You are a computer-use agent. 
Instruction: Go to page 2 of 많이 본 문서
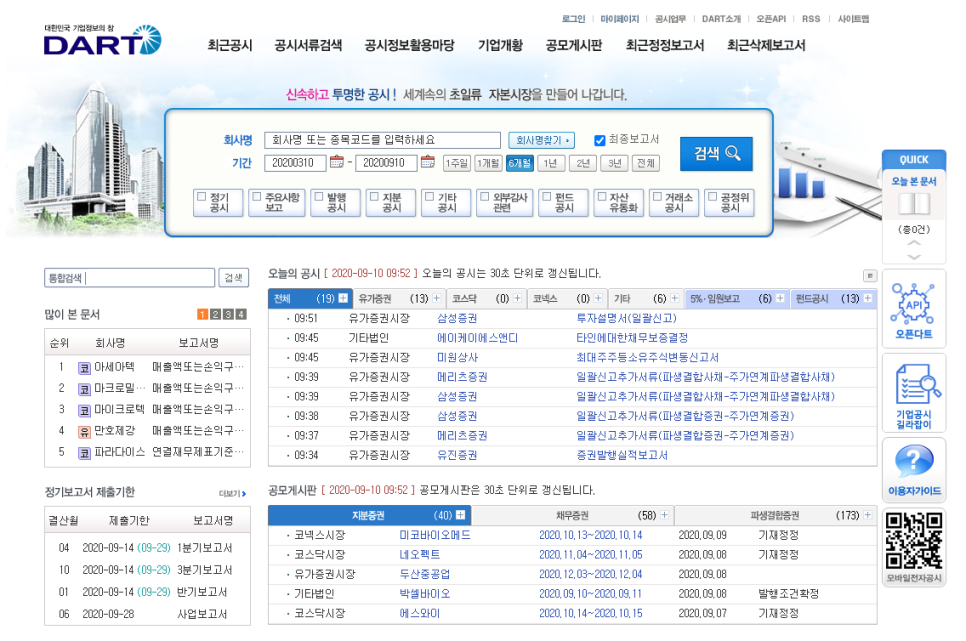(x=215, y=314)
